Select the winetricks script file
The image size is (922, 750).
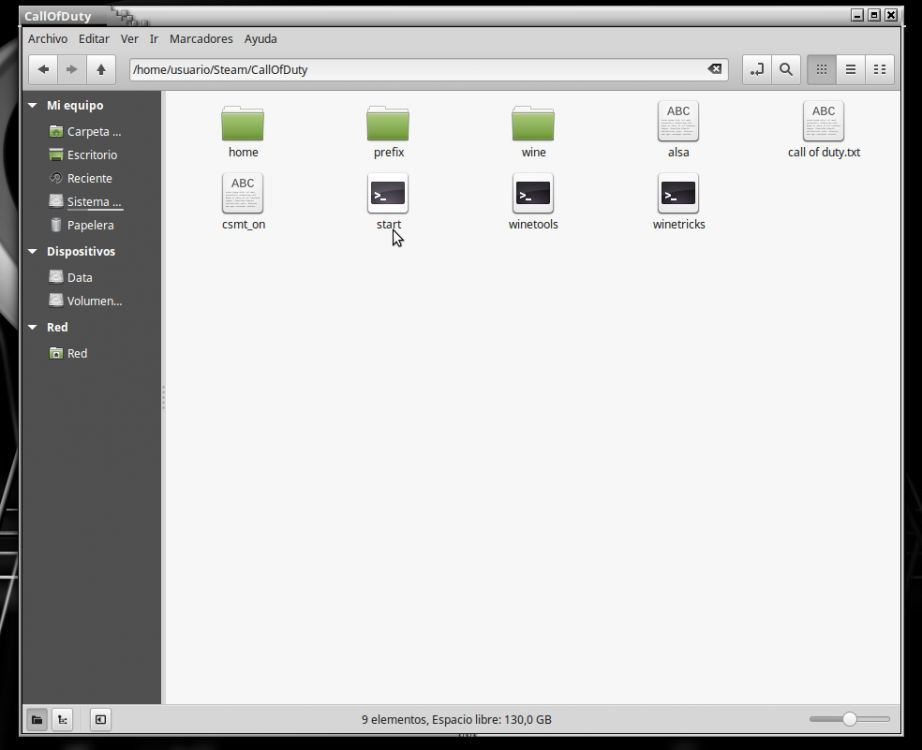click(x=679, y=202)
